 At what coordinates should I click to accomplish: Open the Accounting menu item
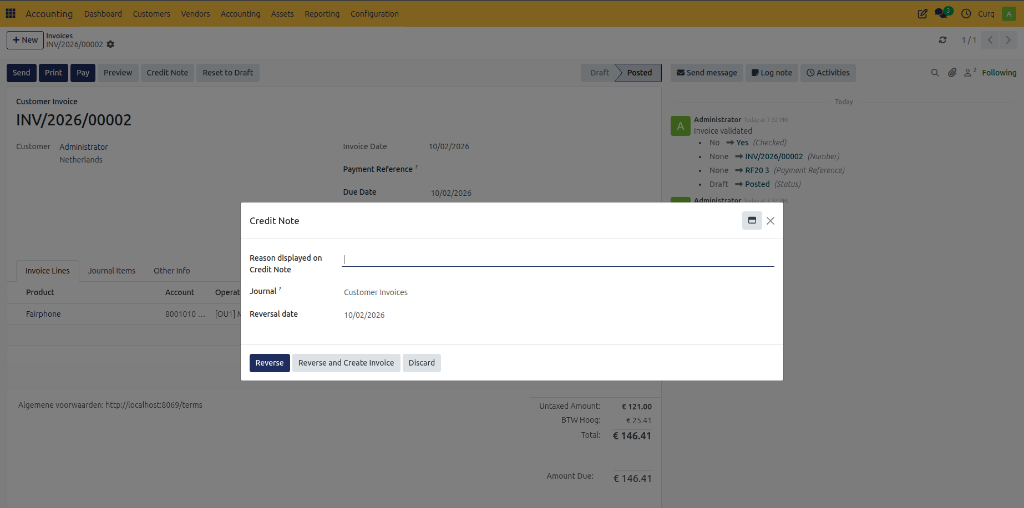pyautogui.click(x=240, y=14)
